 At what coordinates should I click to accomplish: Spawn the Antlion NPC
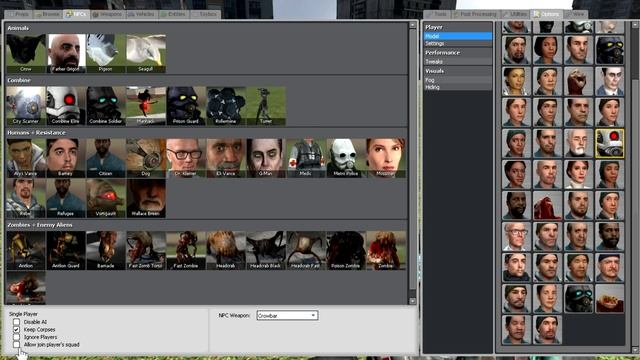tap(26, 250)
